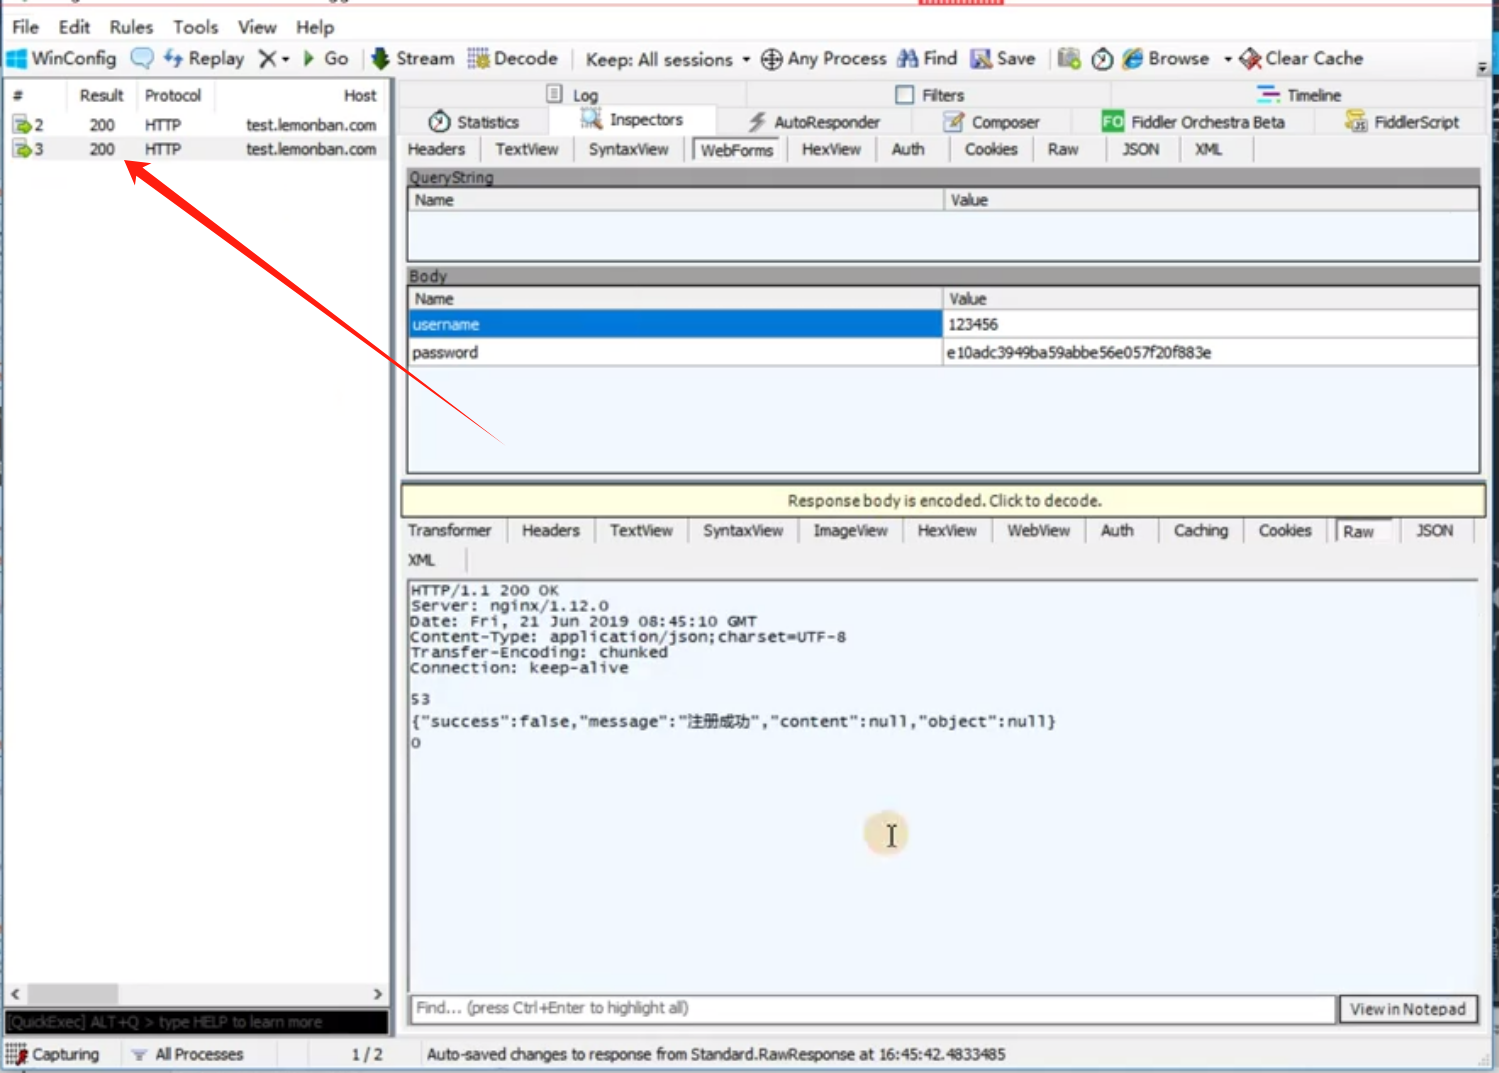Viewport: 1499px width, 1073px height.
Task: Select request JSON inspector tab
Action: coord(1141,149)
